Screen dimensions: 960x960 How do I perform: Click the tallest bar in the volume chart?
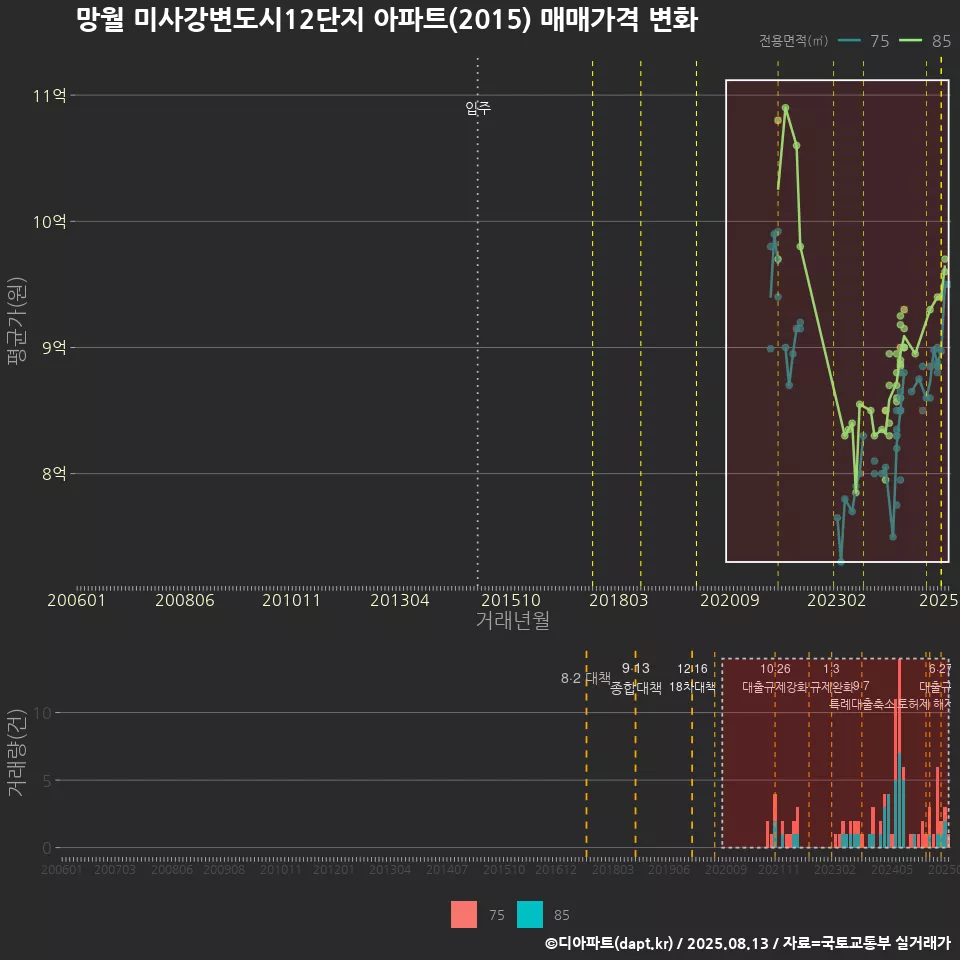(x=899, y=754)
